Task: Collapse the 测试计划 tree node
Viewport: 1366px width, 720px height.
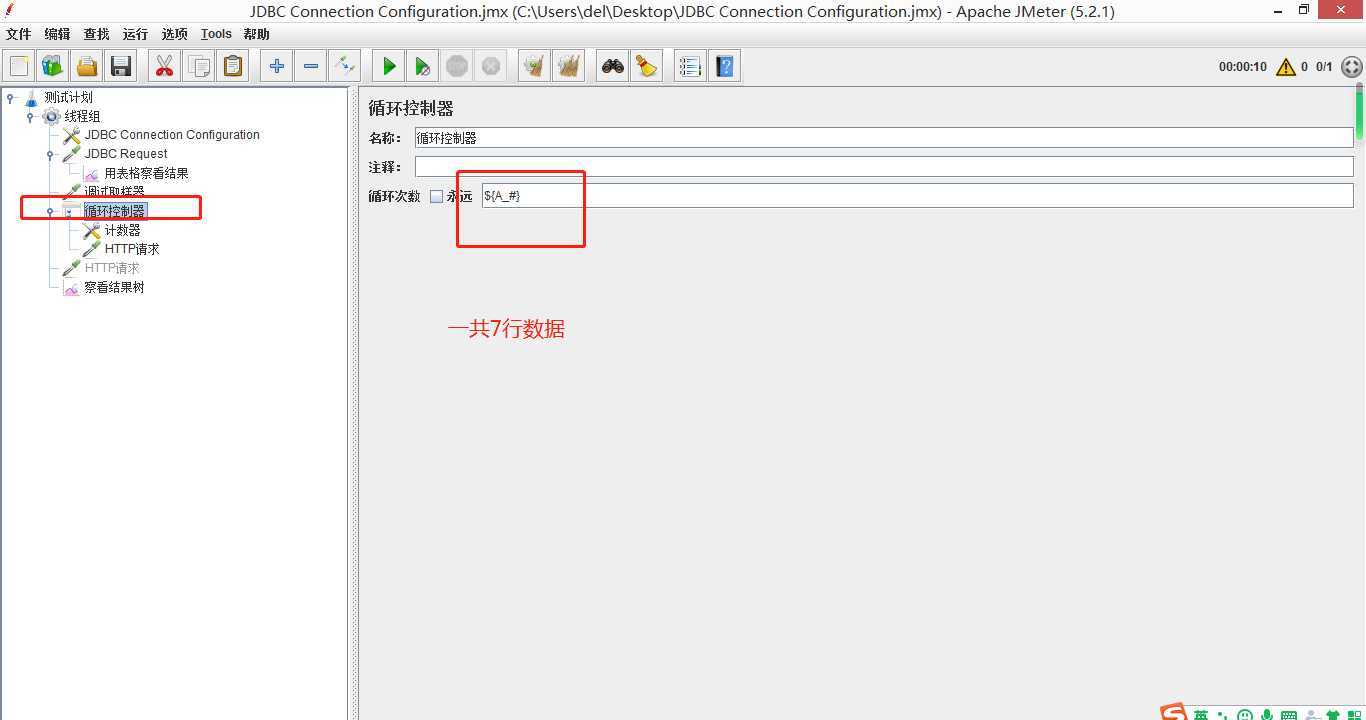Action: click(10, 97)
